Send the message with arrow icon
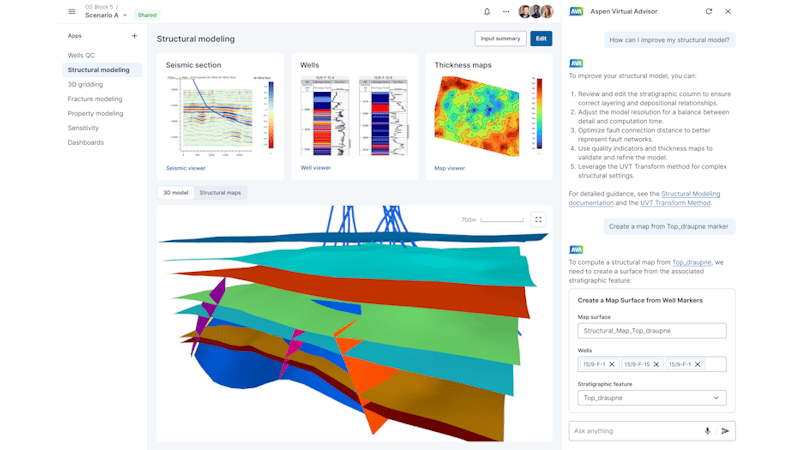 [x=726, y=431]
